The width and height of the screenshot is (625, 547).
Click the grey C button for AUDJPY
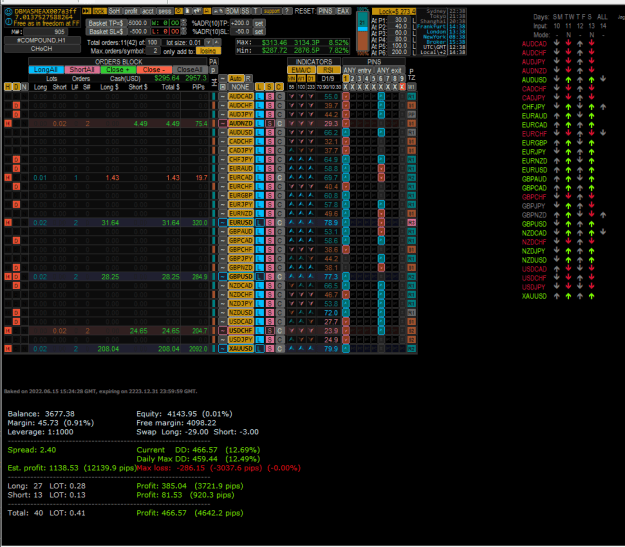tap(280, 114)
